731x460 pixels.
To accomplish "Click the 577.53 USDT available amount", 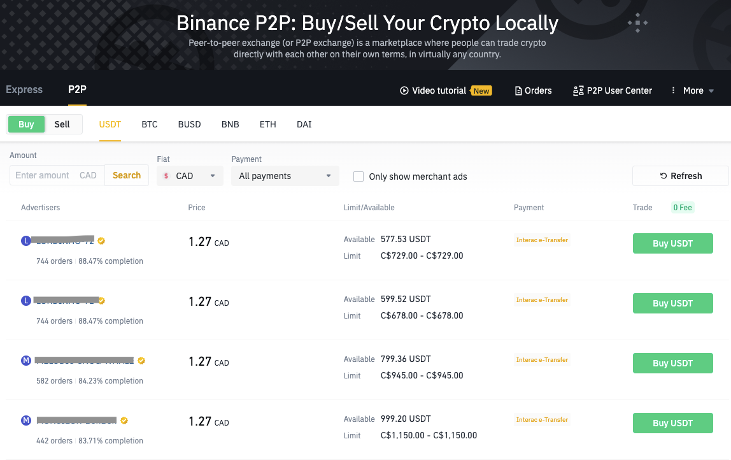I will pos(406,239).
